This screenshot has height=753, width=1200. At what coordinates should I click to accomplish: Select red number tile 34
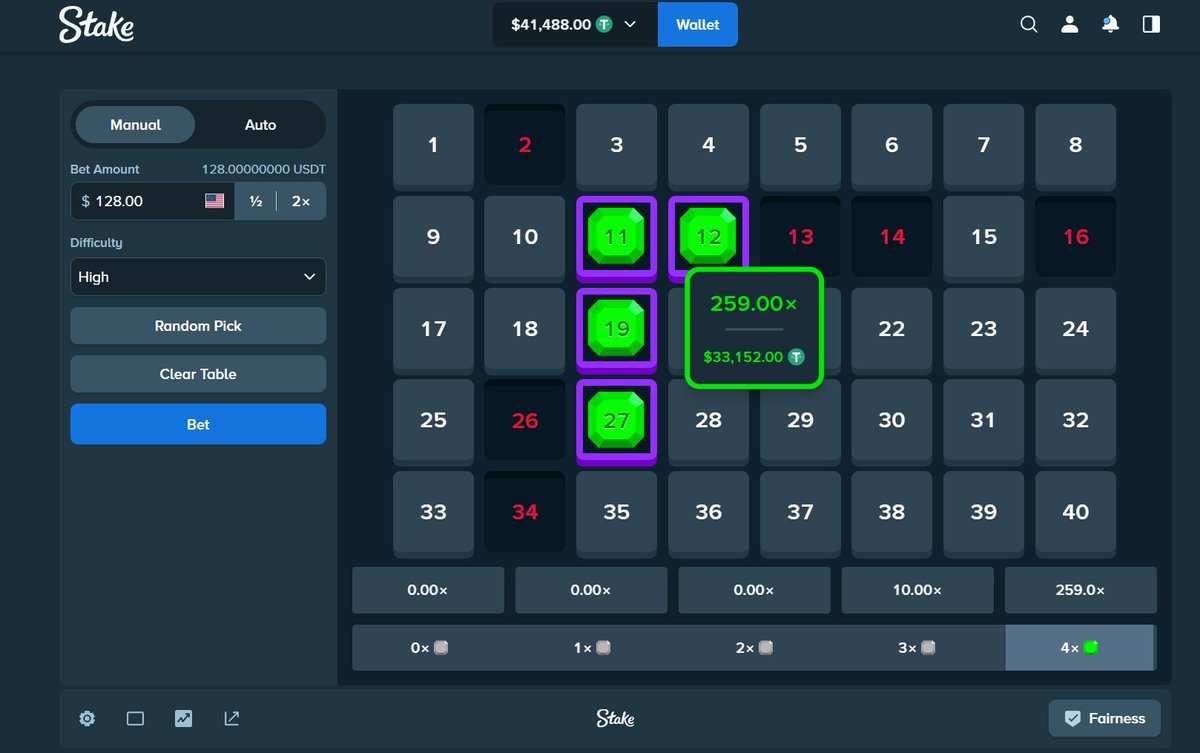point(525,512)
